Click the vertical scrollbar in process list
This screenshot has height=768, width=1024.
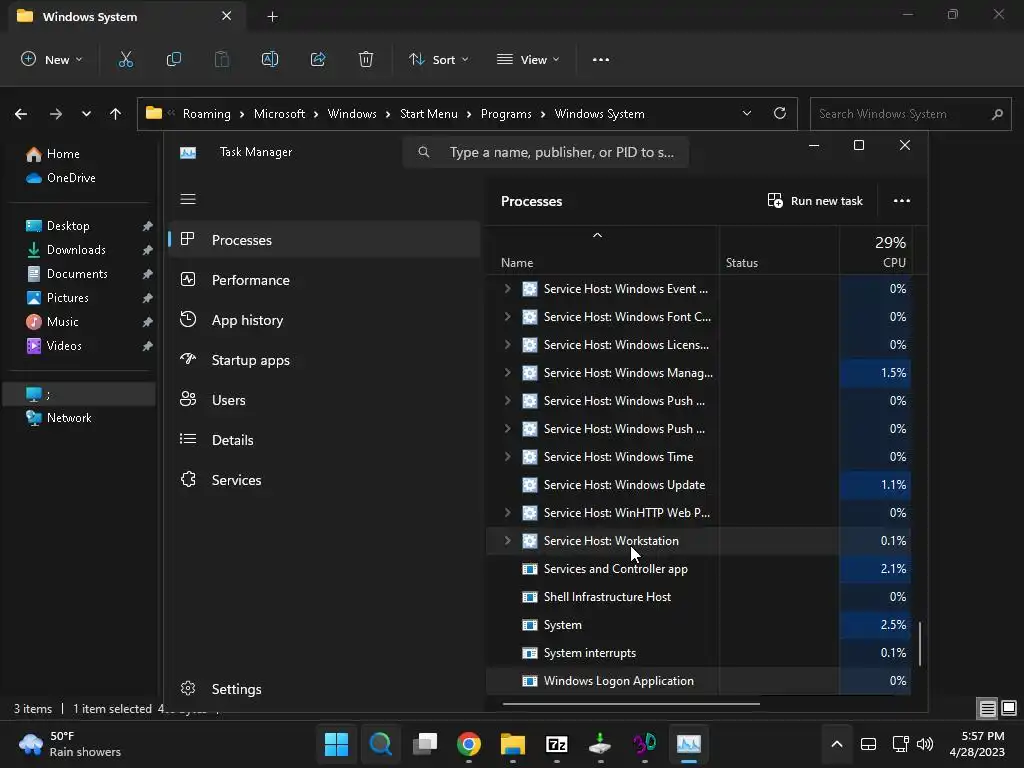point(920,643)
